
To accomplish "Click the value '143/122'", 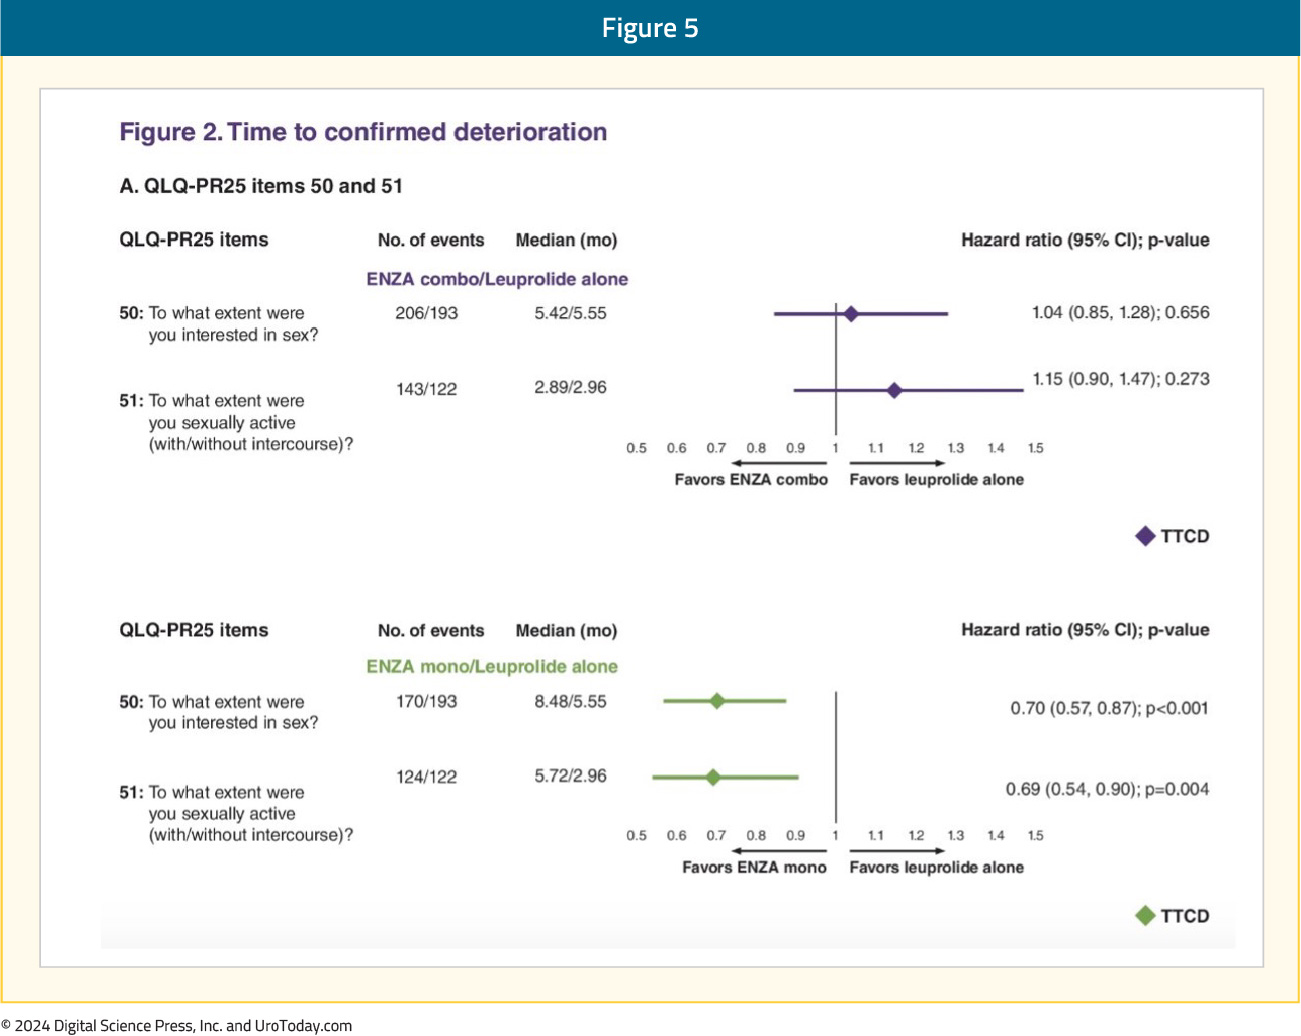I will coord(427,389).
